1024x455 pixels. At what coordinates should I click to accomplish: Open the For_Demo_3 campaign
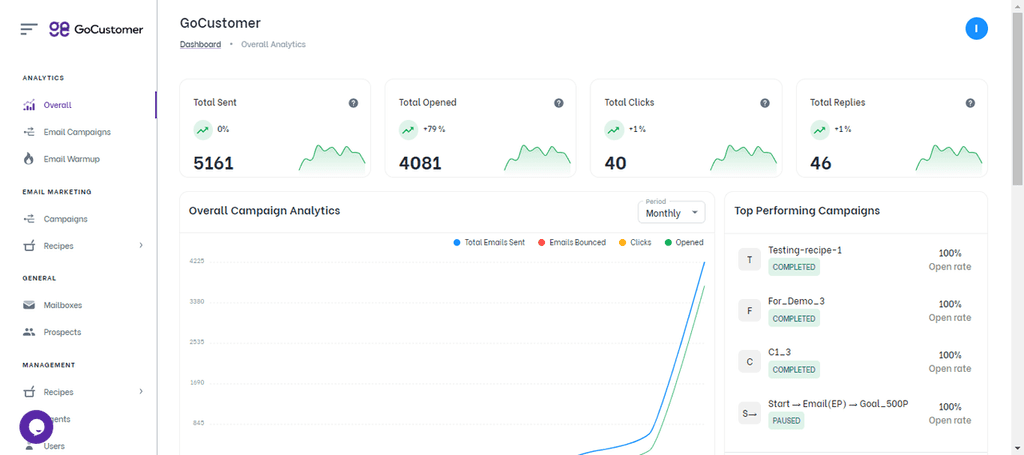coord(796,301)
